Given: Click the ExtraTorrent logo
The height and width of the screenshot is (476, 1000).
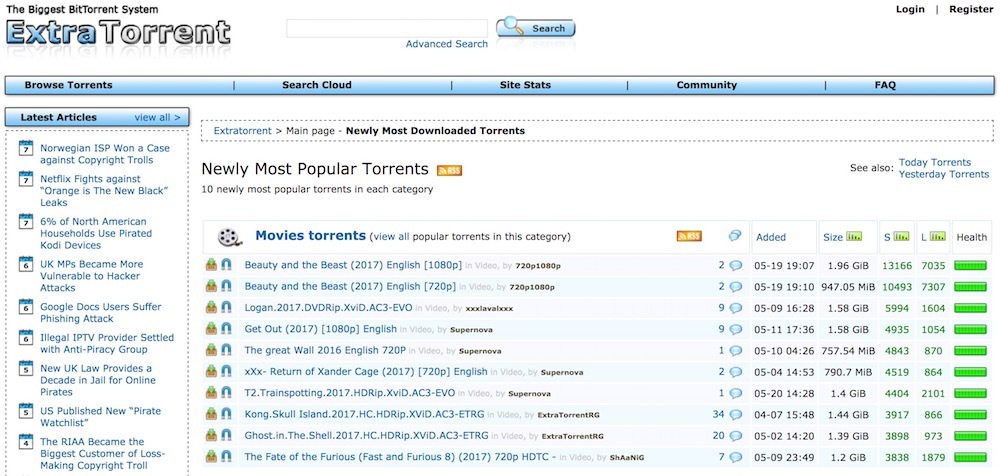Looking at the screenshot, I should (x=118, y=33).
